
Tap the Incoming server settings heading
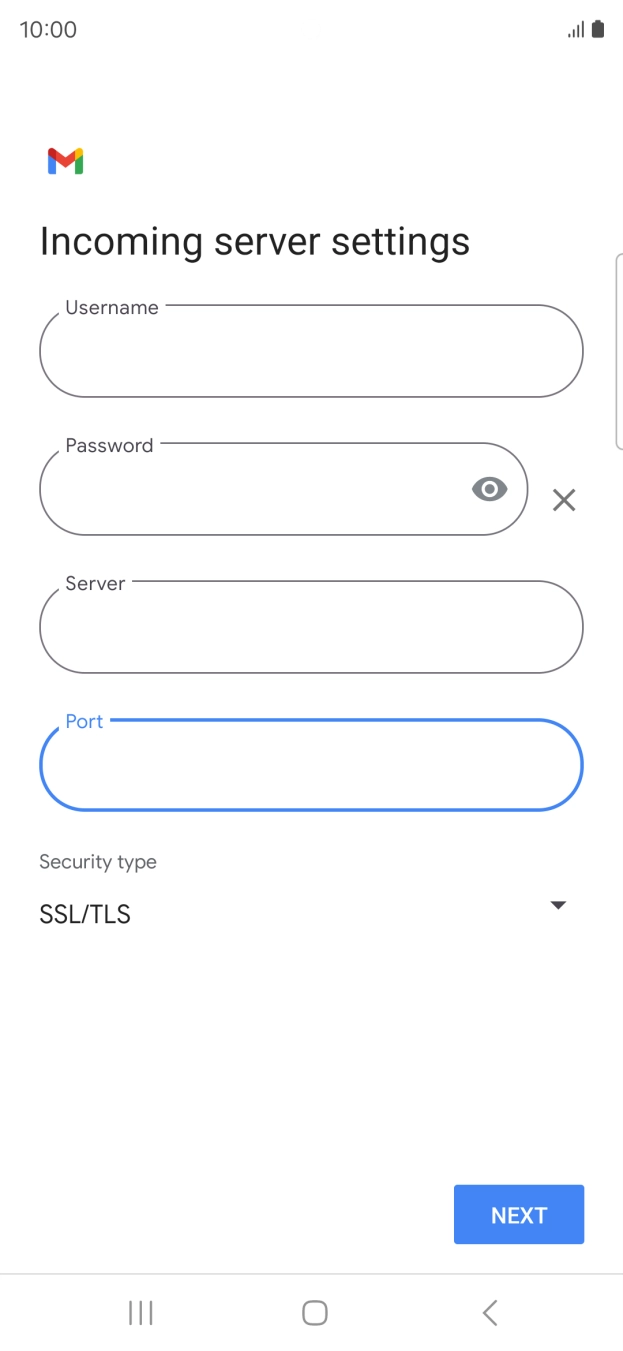pos(254,241)
